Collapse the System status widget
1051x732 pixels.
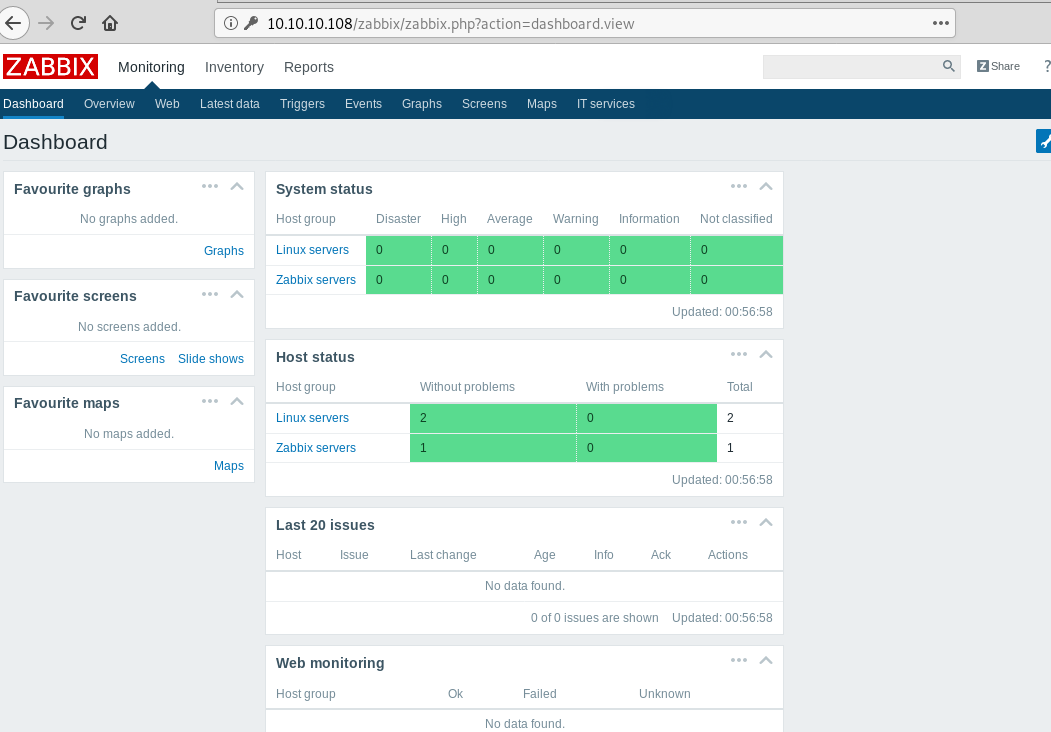click(765, 186)
